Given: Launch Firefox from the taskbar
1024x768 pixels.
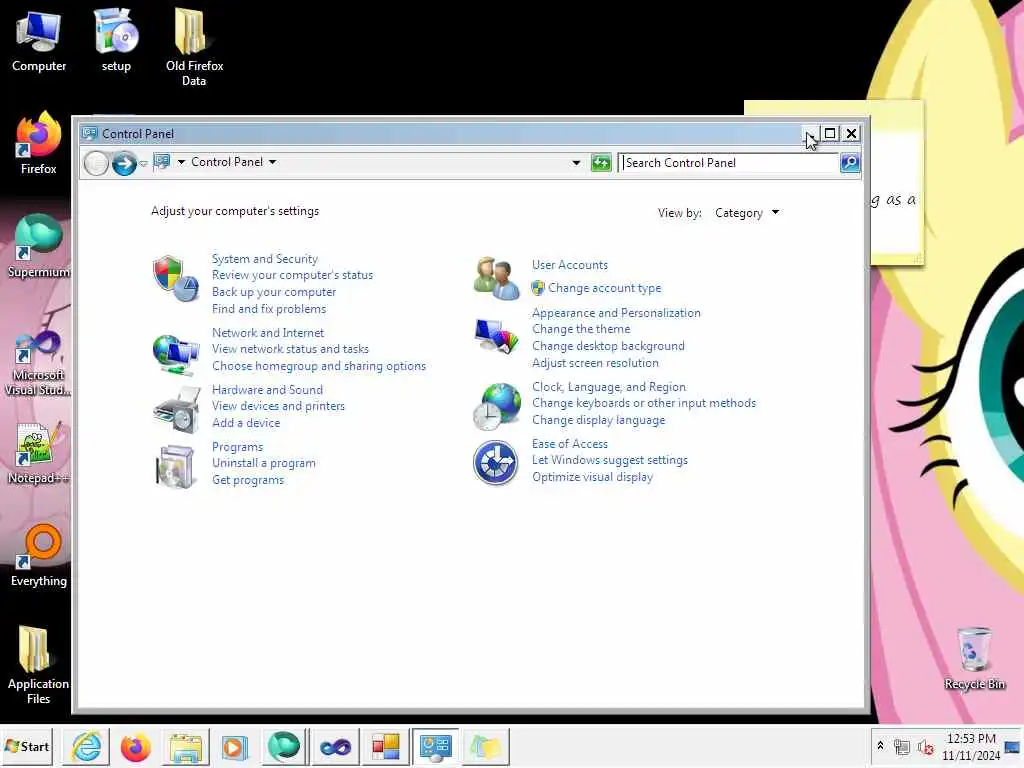Looking at the screenshot, I should pos(136,746).
